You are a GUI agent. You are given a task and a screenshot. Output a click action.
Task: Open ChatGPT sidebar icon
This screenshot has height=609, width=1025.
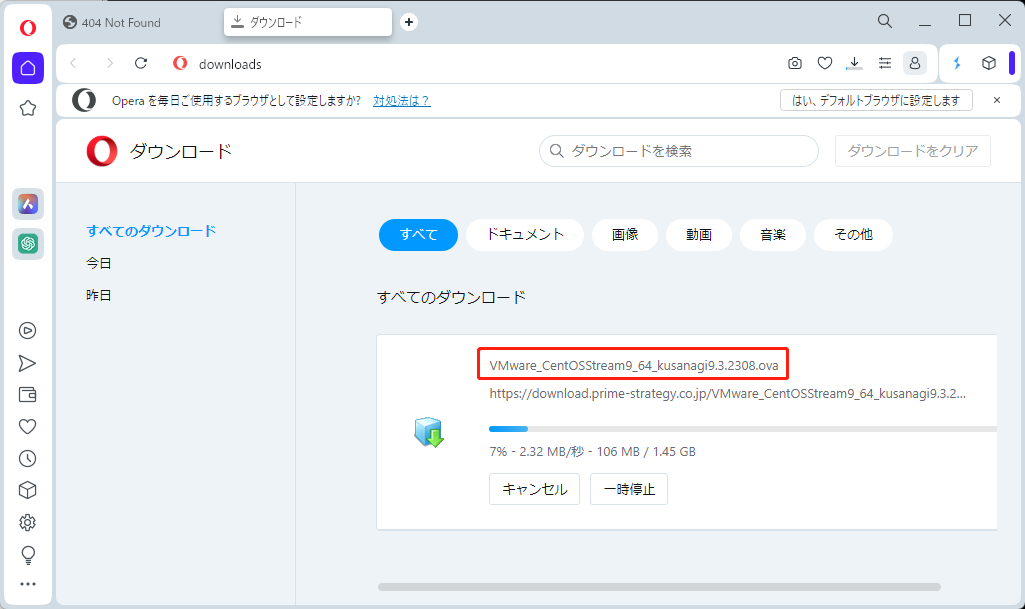click(27, 244)
